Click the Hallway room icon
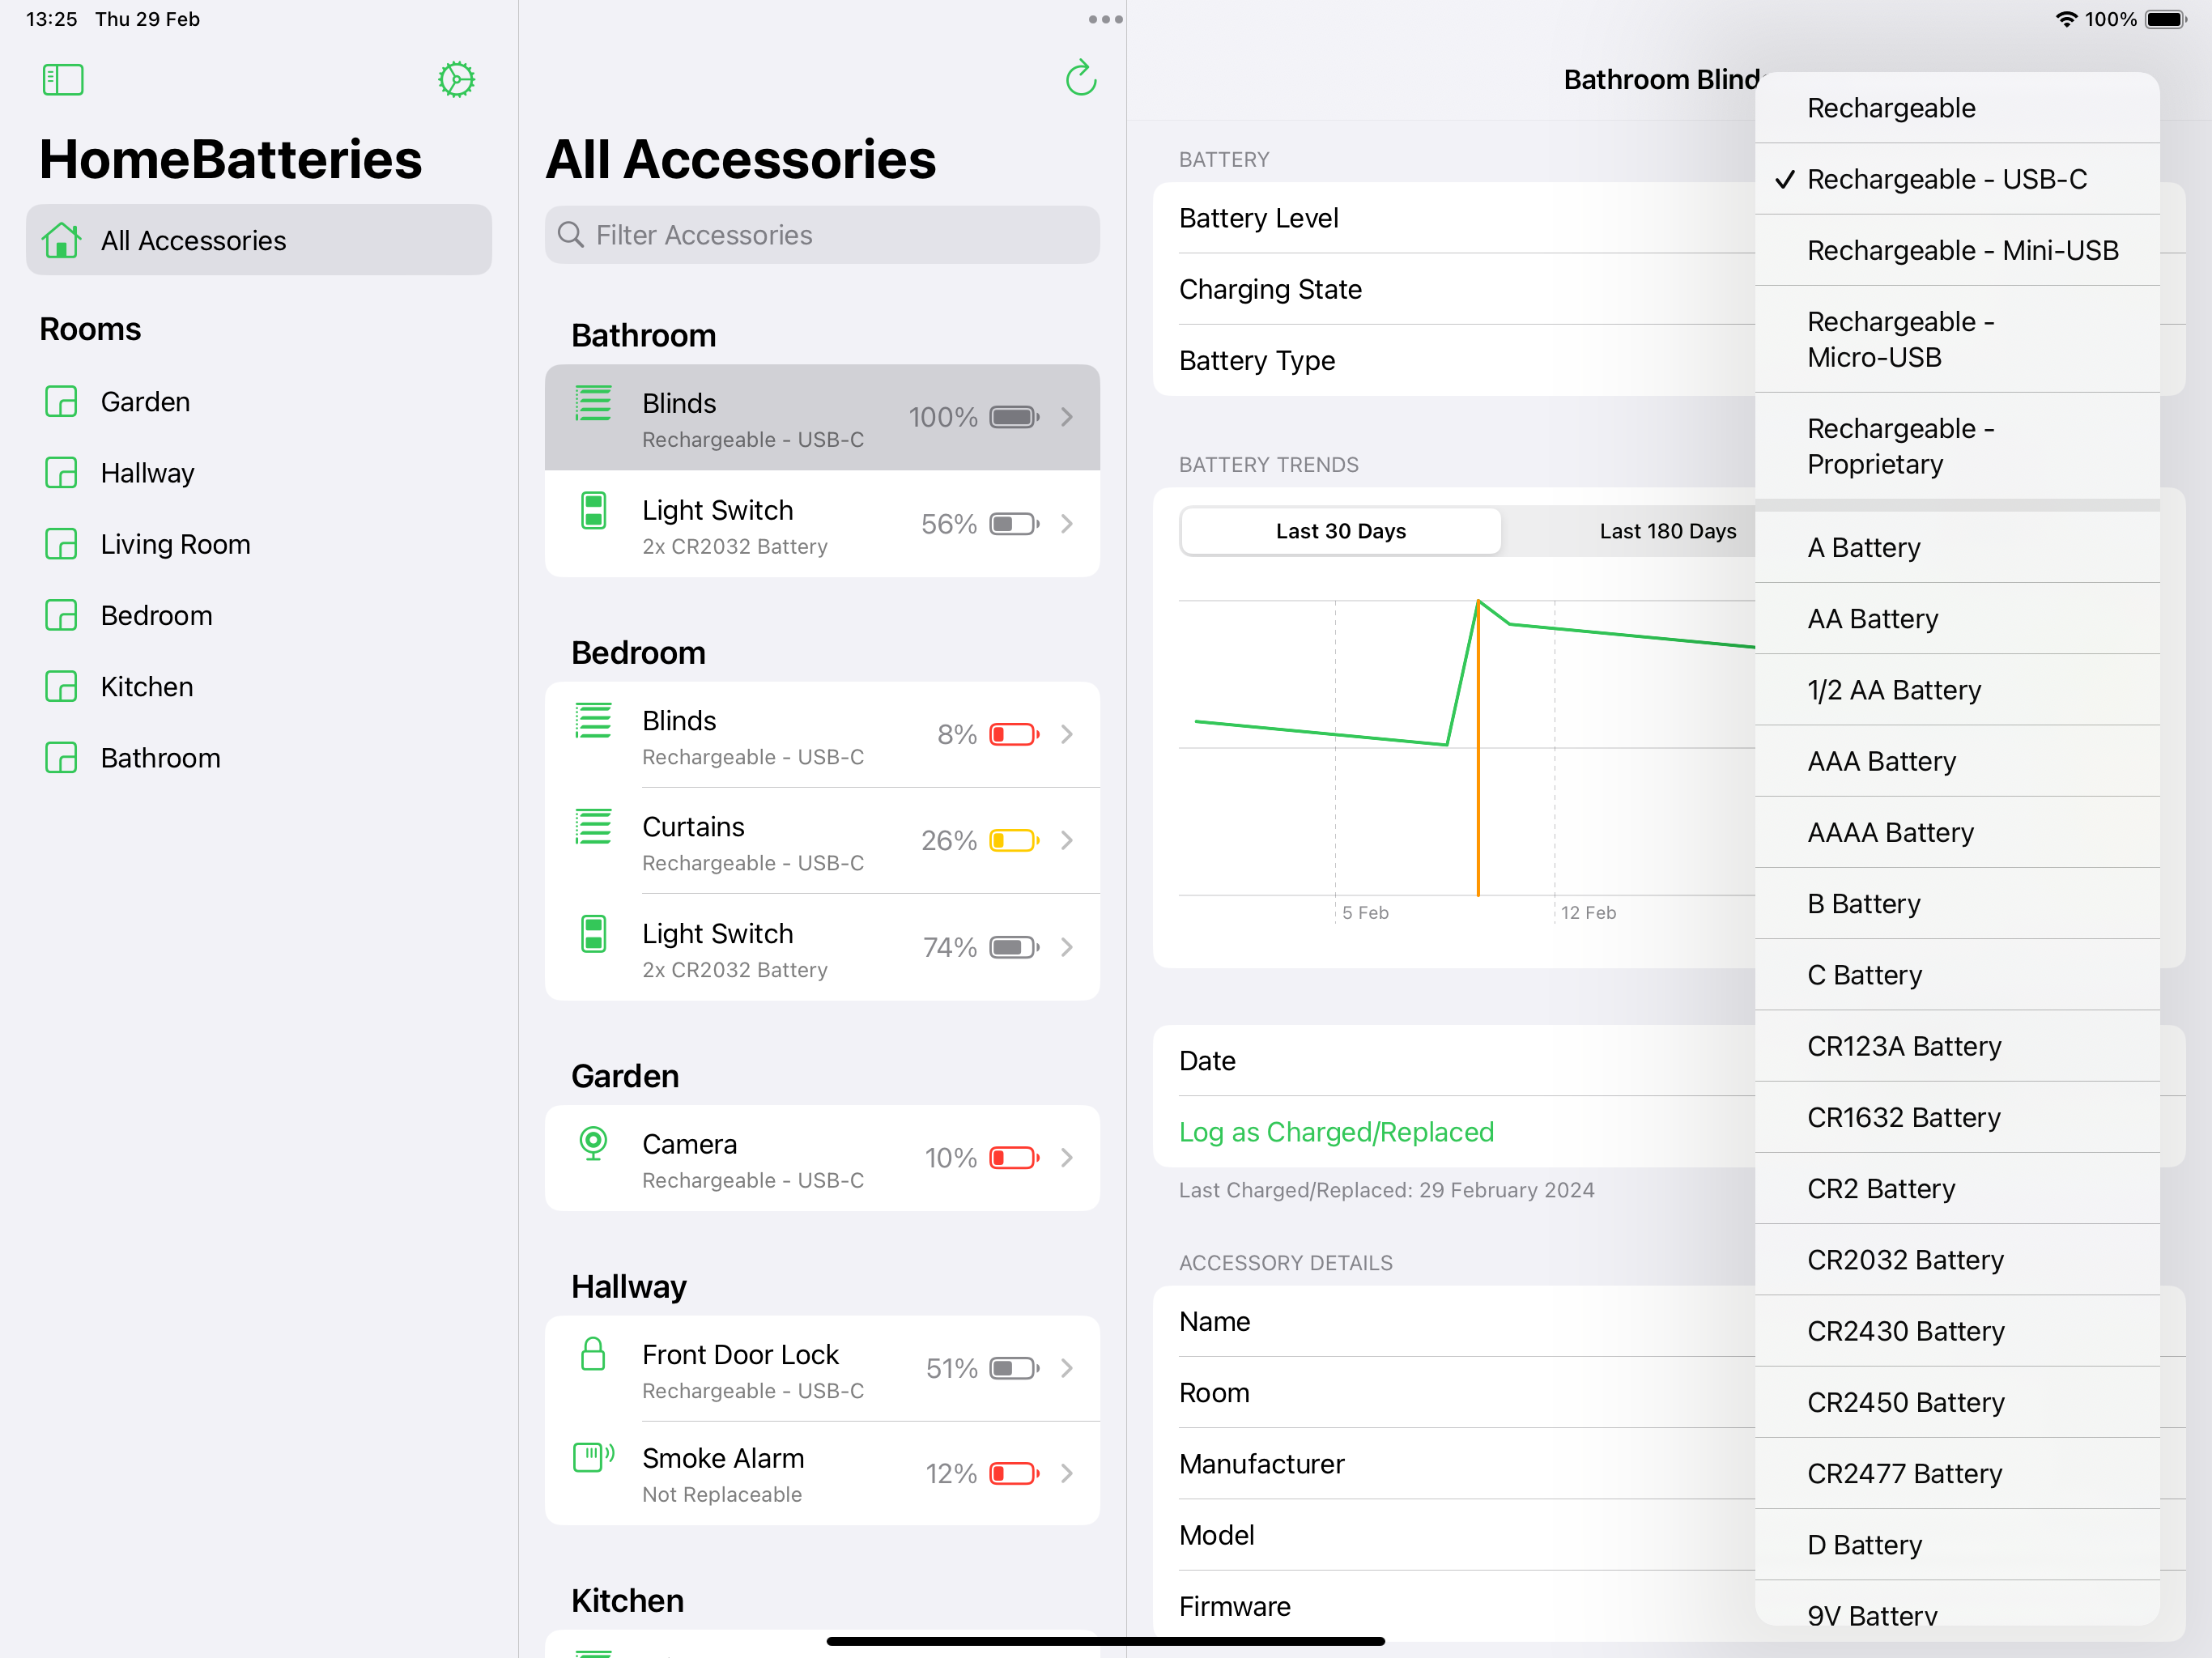 click(x=62, y=473)
